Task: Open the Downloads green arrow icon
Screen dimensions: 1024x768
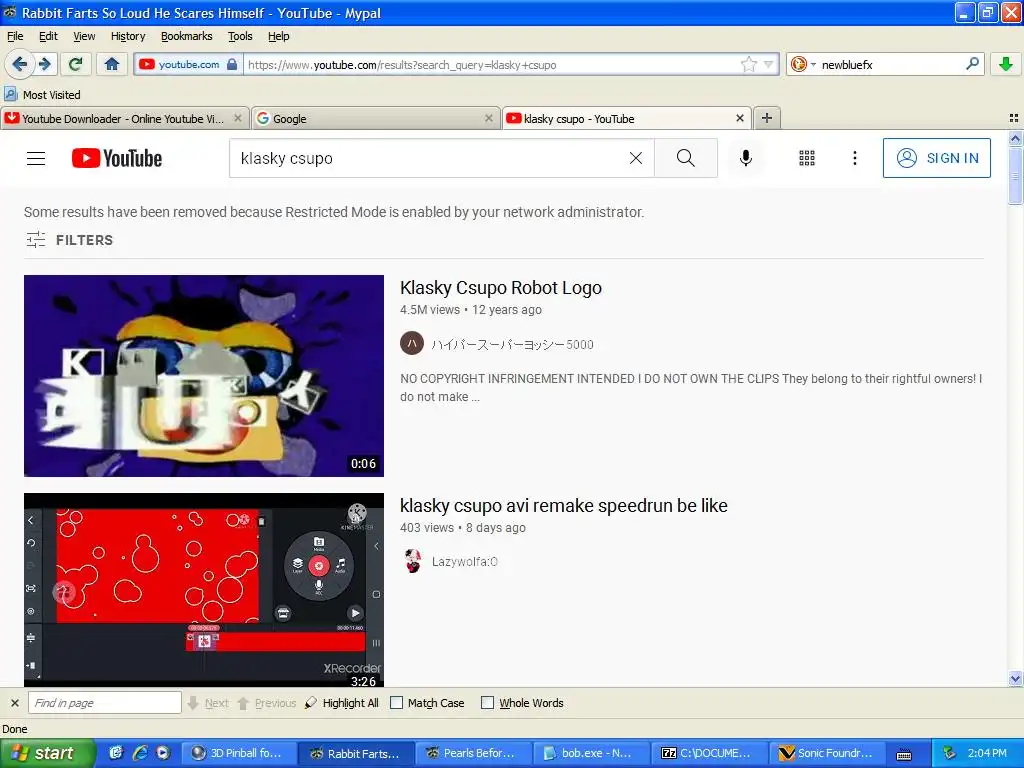Action: pyautogui.click(x=1006, y=64)
